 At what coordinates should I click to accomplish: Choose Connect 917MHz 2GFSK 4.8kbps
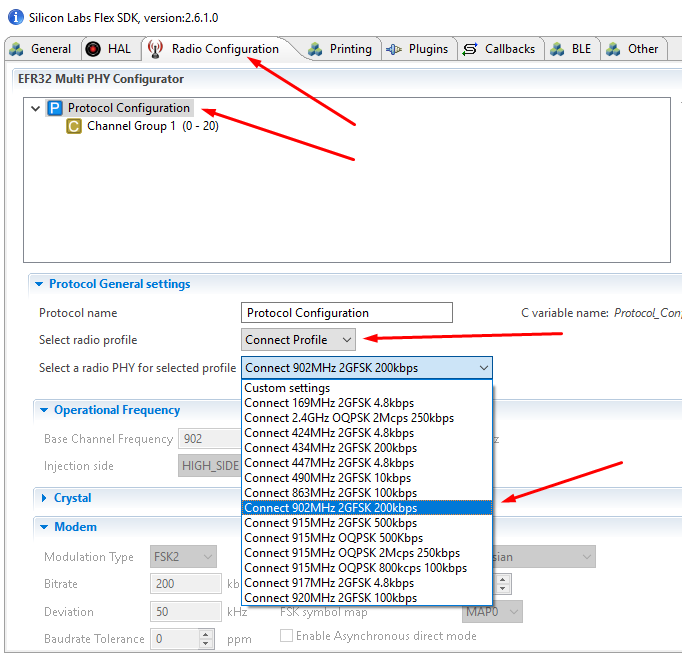(367, 583)
